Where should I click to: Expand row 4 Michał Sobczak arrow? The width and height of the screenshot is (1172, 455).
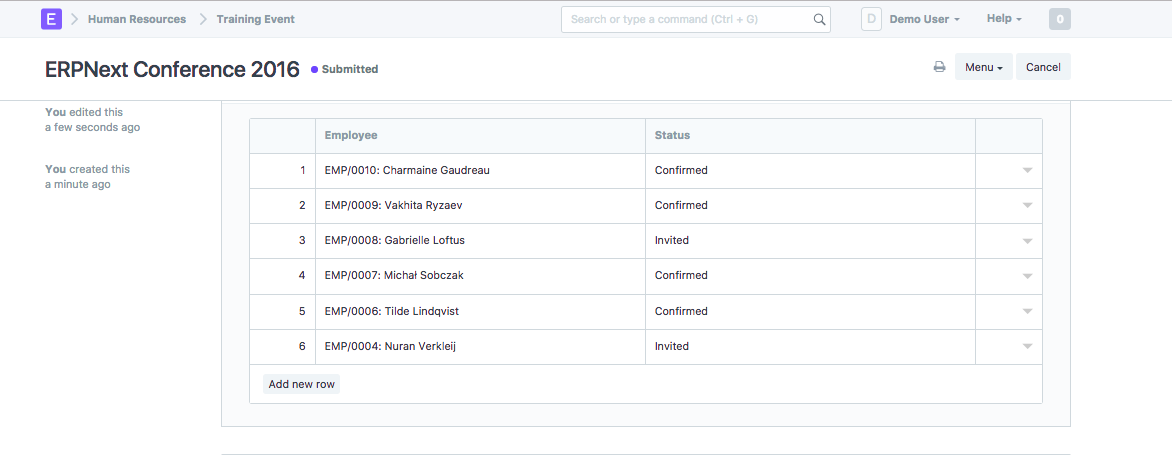(x=1027, y=276)
